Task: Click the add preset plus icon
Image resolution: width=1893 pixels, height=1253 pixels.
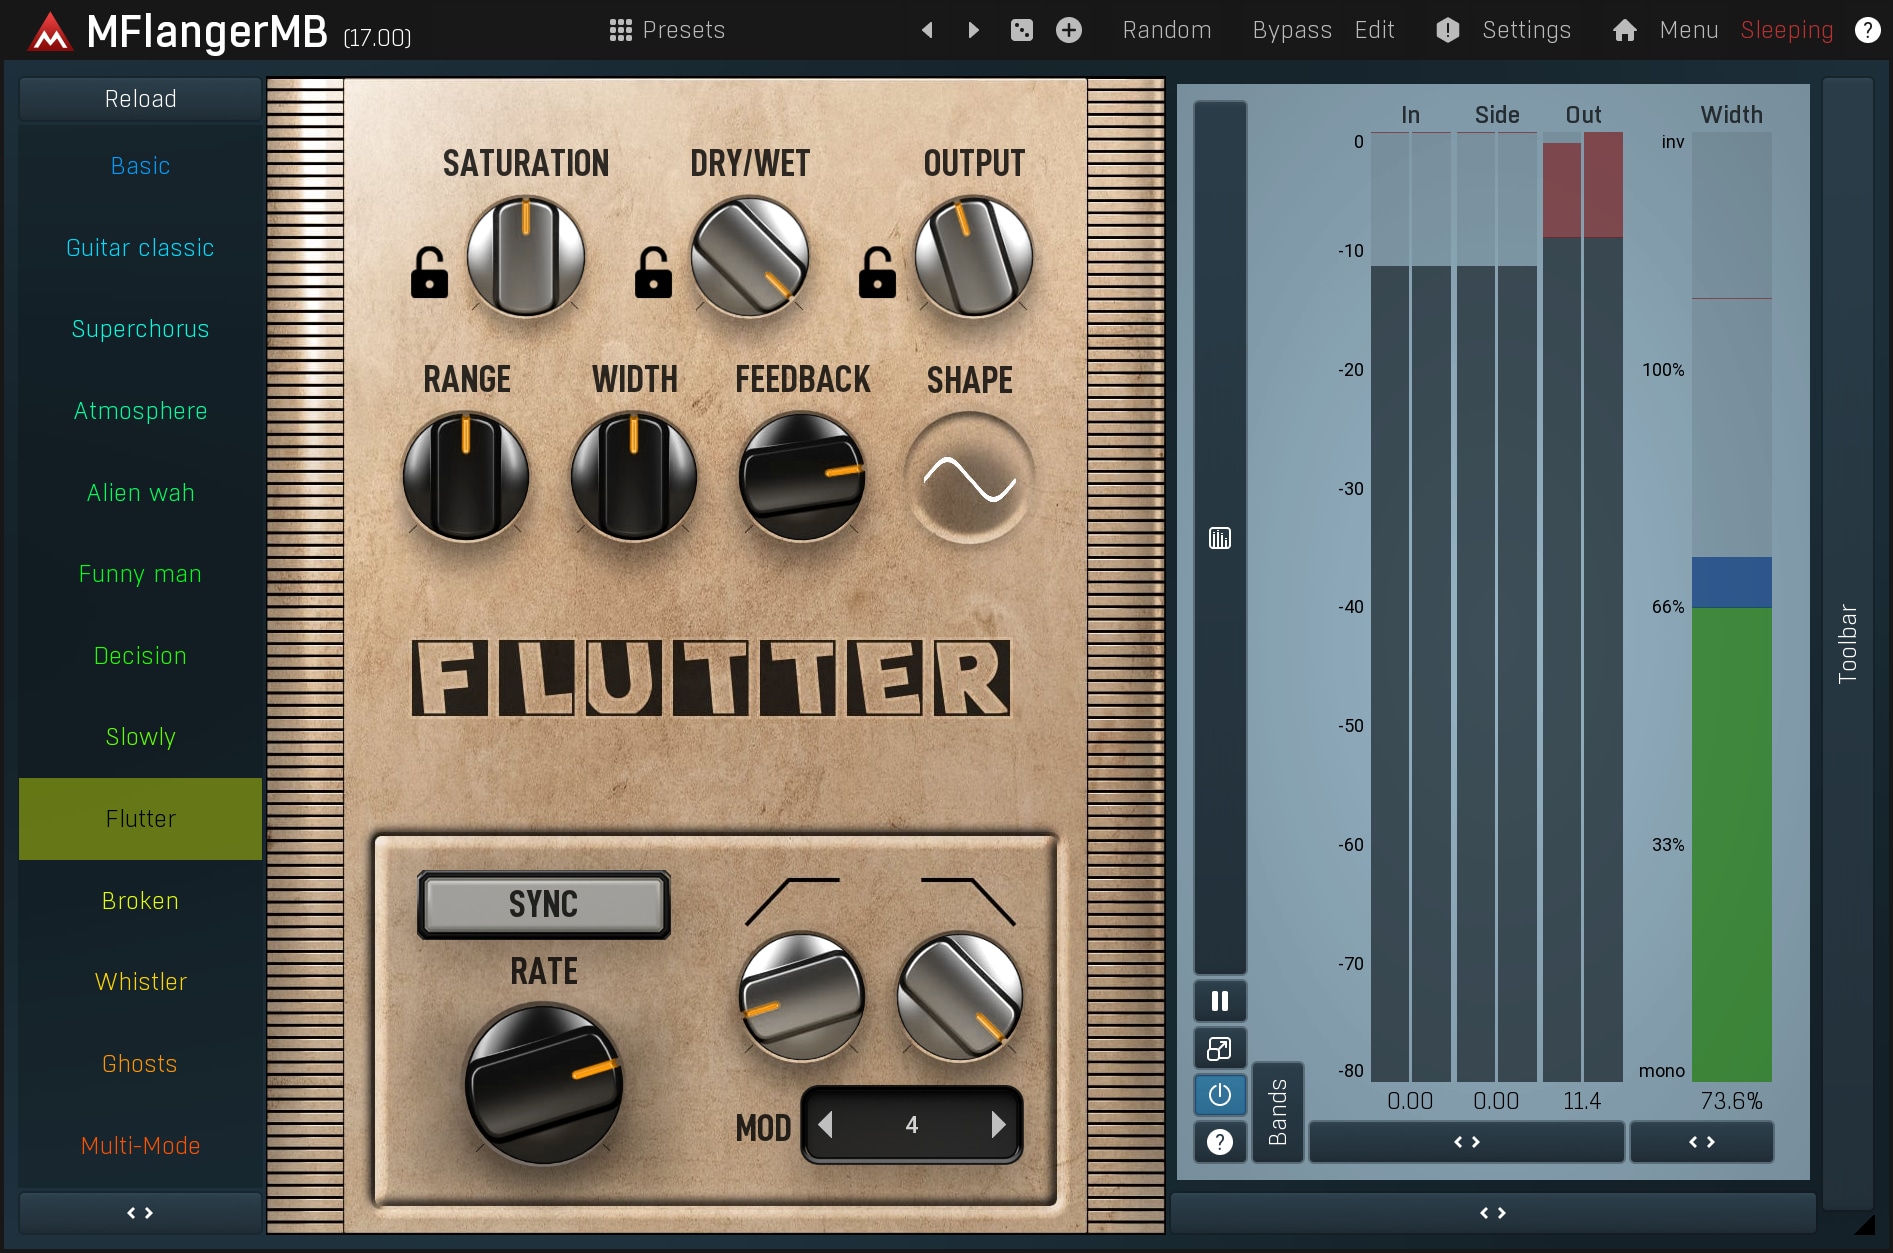Action: coord(1068,30)
